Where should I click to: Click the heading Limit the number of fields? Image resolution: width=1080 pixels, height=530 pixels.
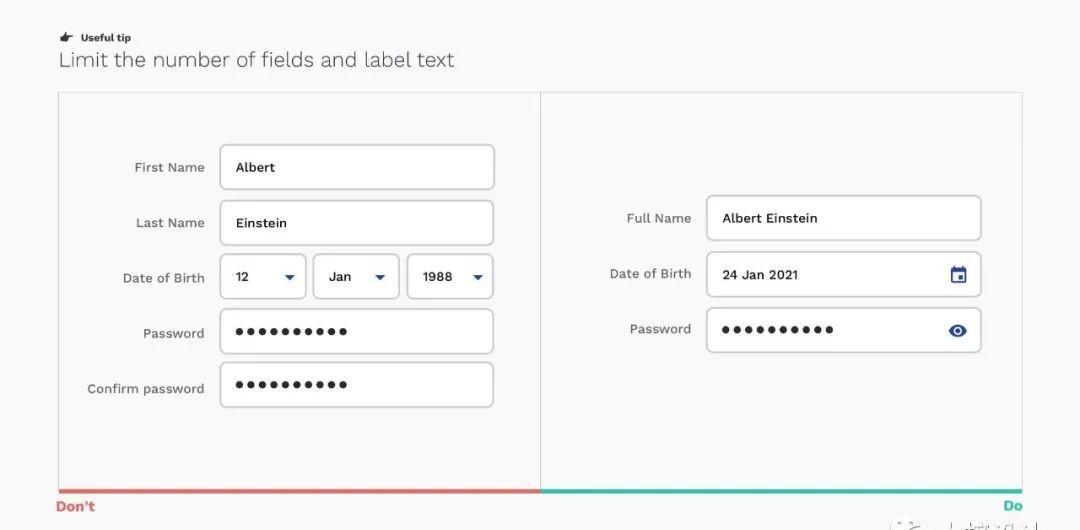(256, 60)
